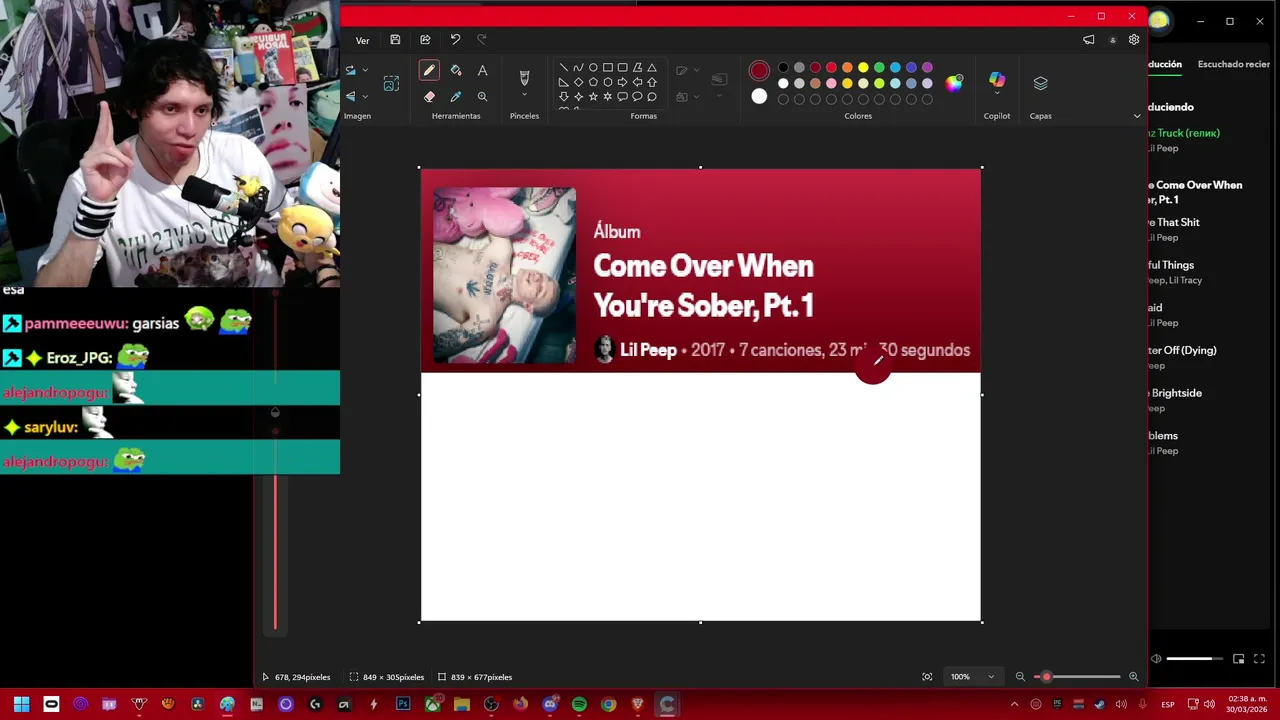
Task: Pick the right arrow shape
Action: click(622, 82)
